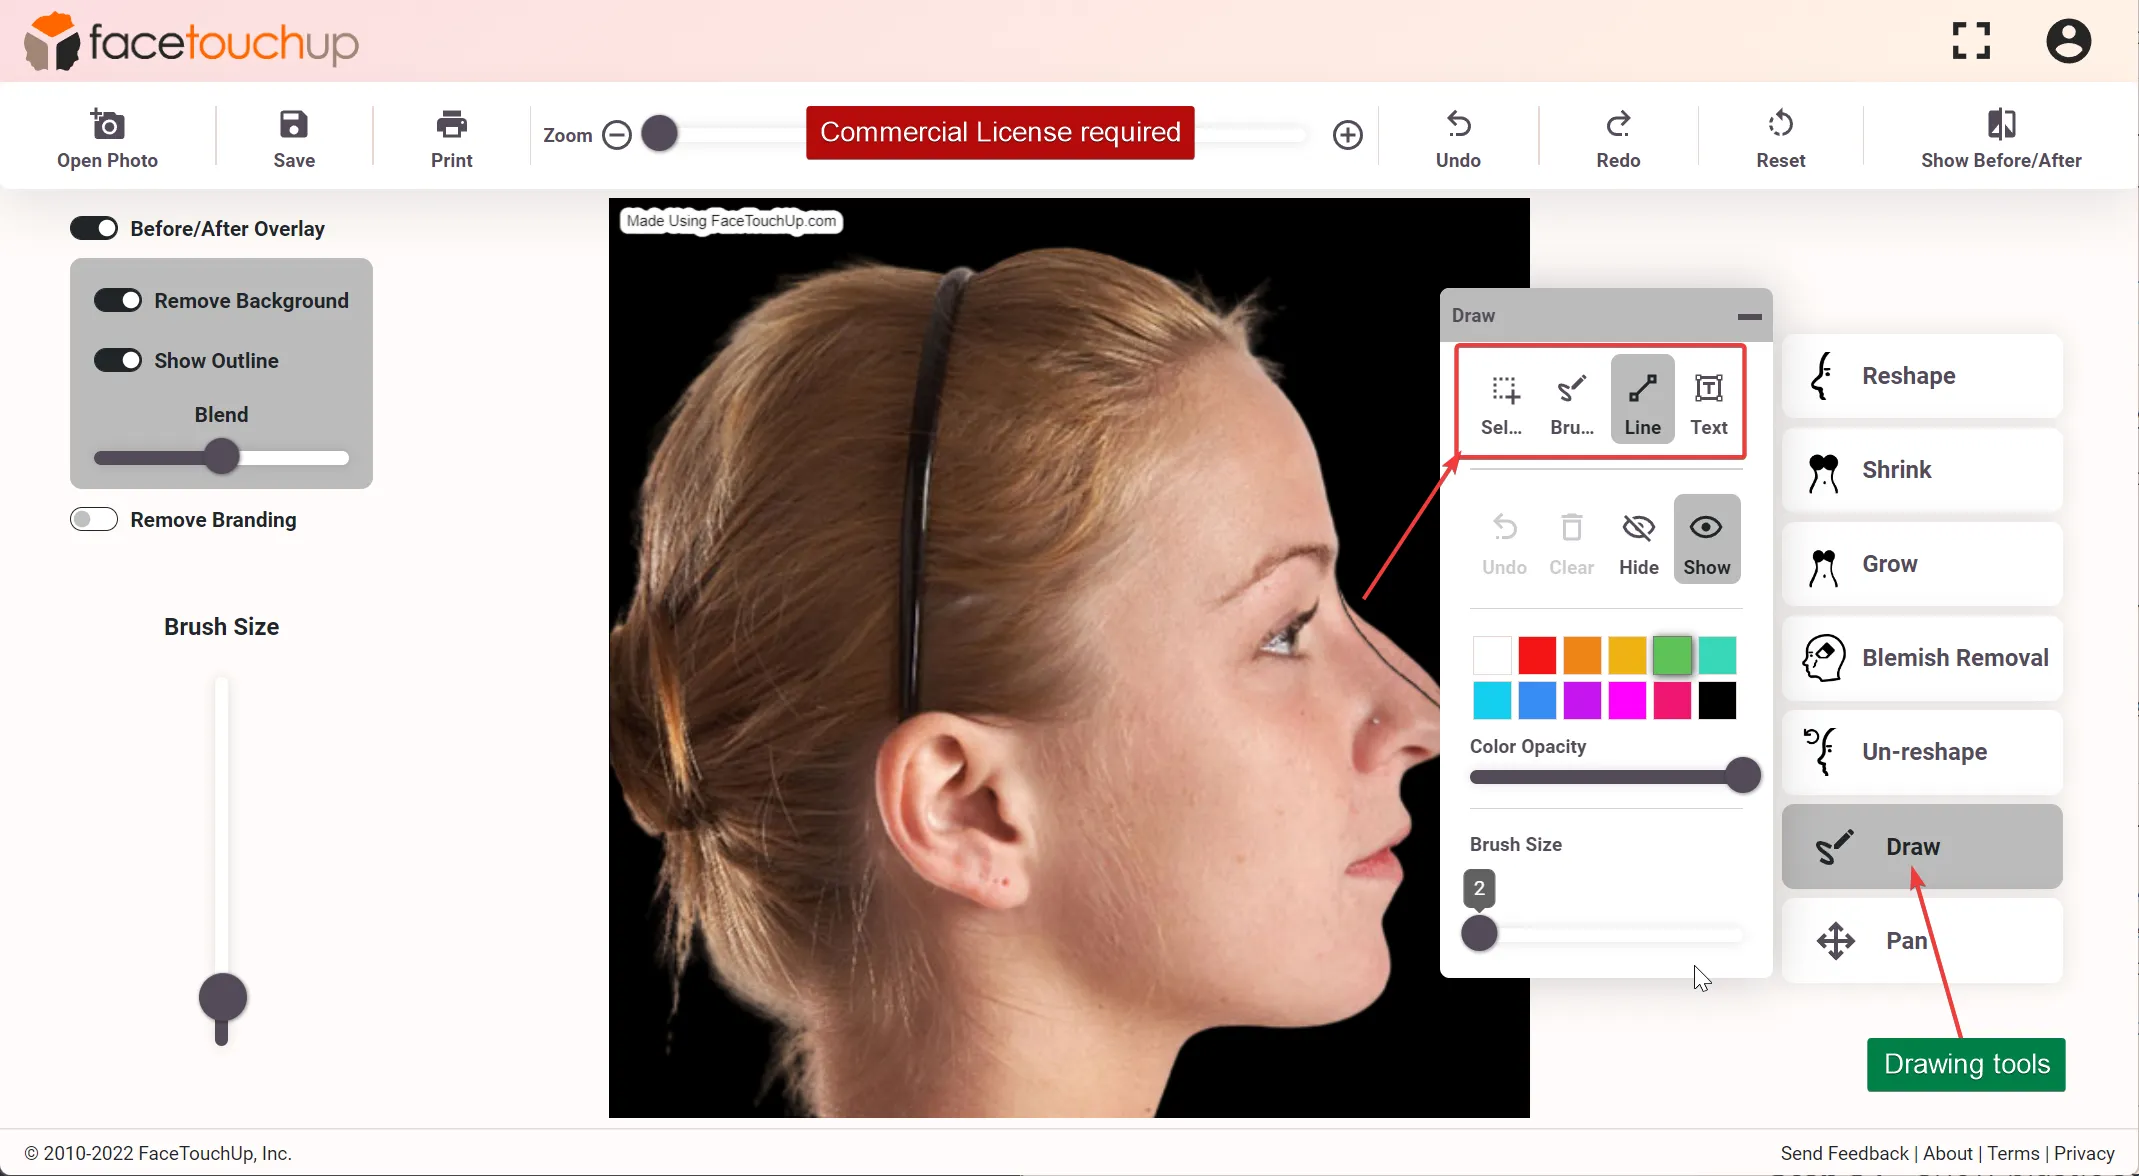Screen dimensions: 2139x1176
Task: Select the Brush tool in Draw panel
Action: coord(1570,399)
